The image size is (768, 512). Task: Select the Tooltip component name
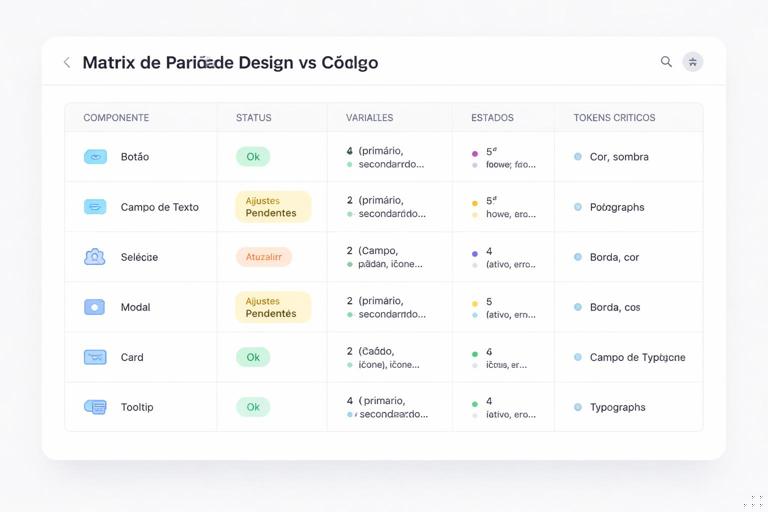[x=137, y=407]
